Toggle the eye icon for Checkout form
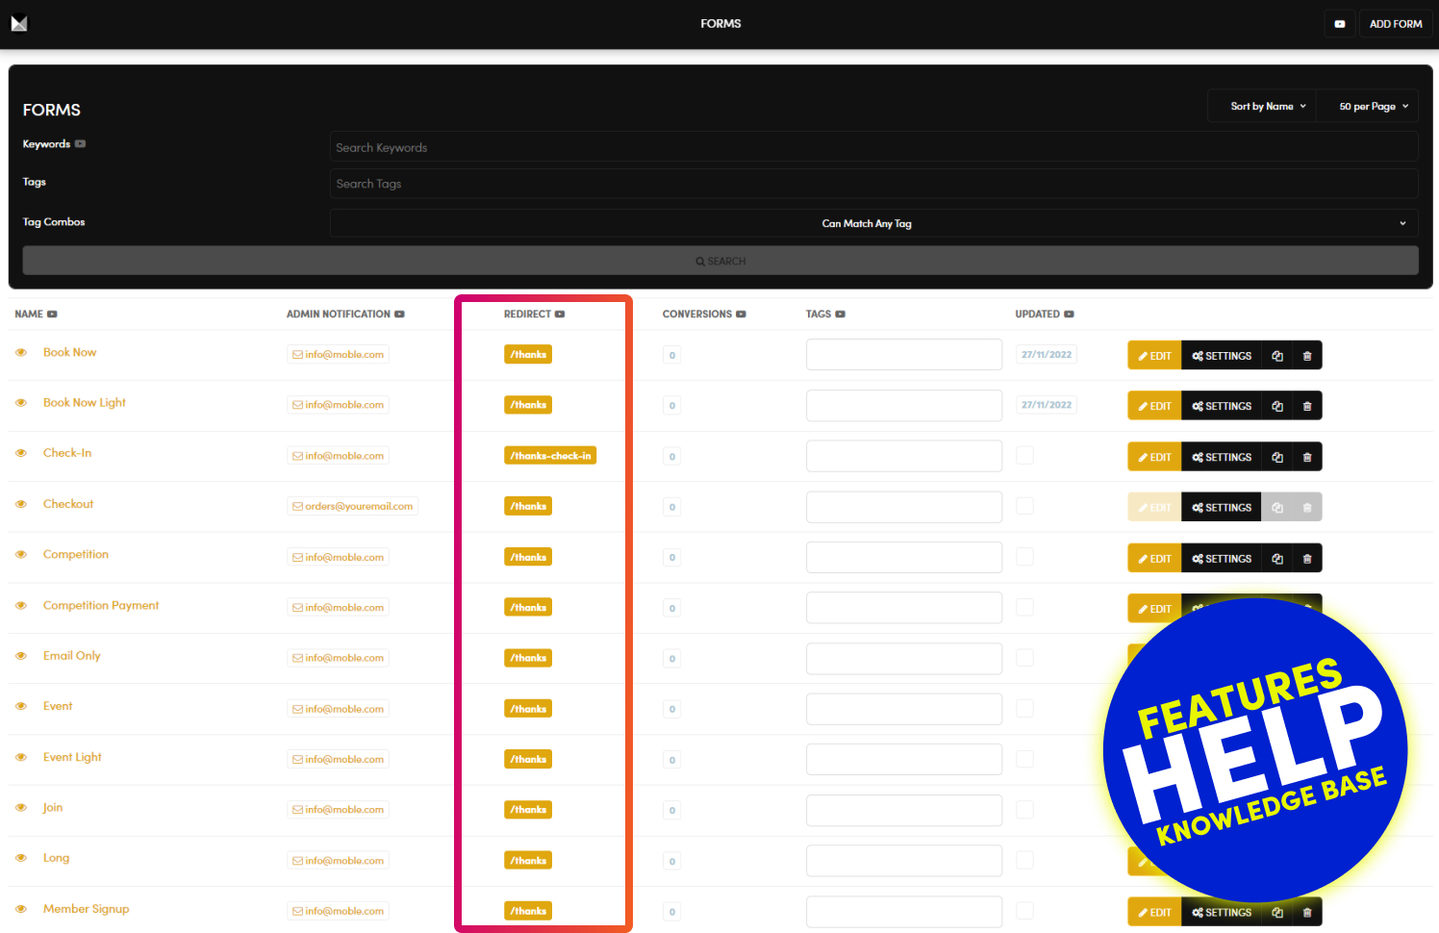 [21, 504]
